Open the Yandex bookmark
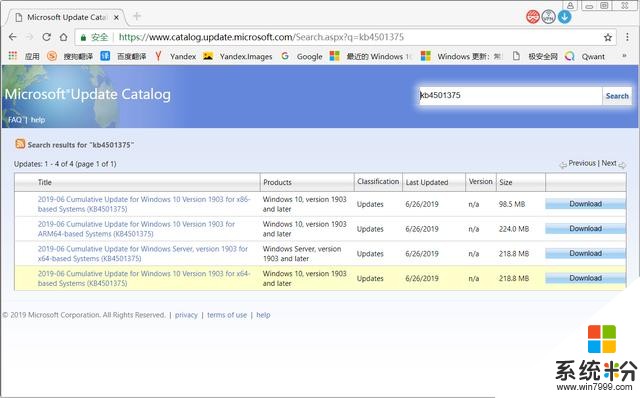This screenshot has height=398, width=640. pos(176,56)
